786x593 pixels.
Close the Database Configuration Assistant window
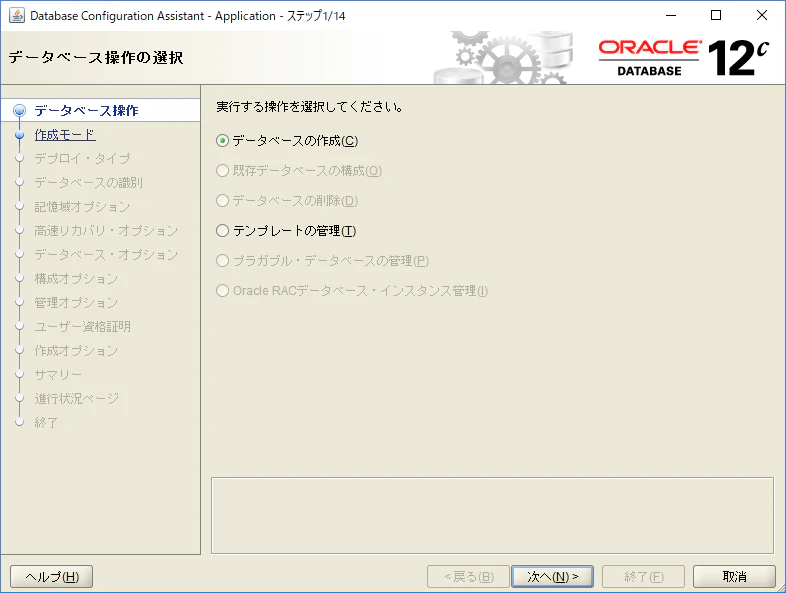tap(761, 16)
